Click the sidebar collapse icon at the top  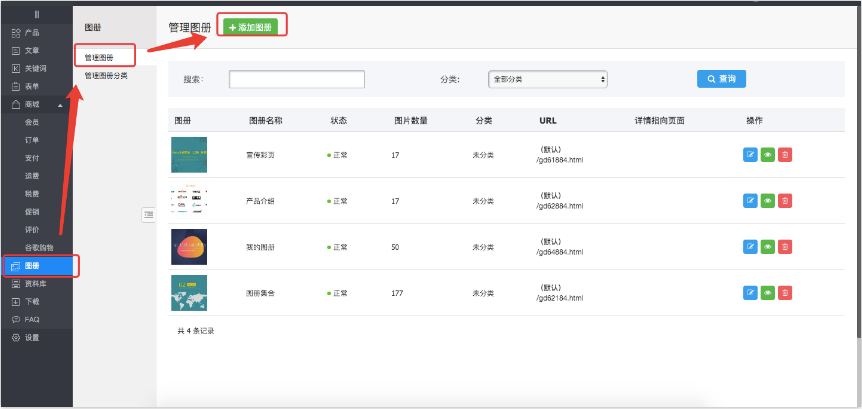(36, 14)
